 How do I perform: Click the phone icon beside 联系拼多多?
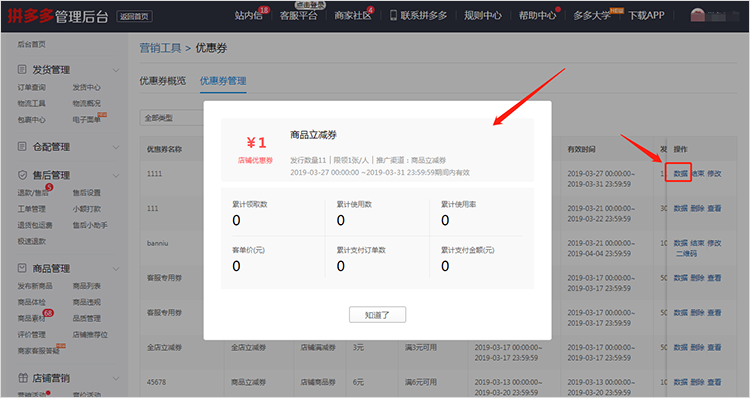[393, 15]
